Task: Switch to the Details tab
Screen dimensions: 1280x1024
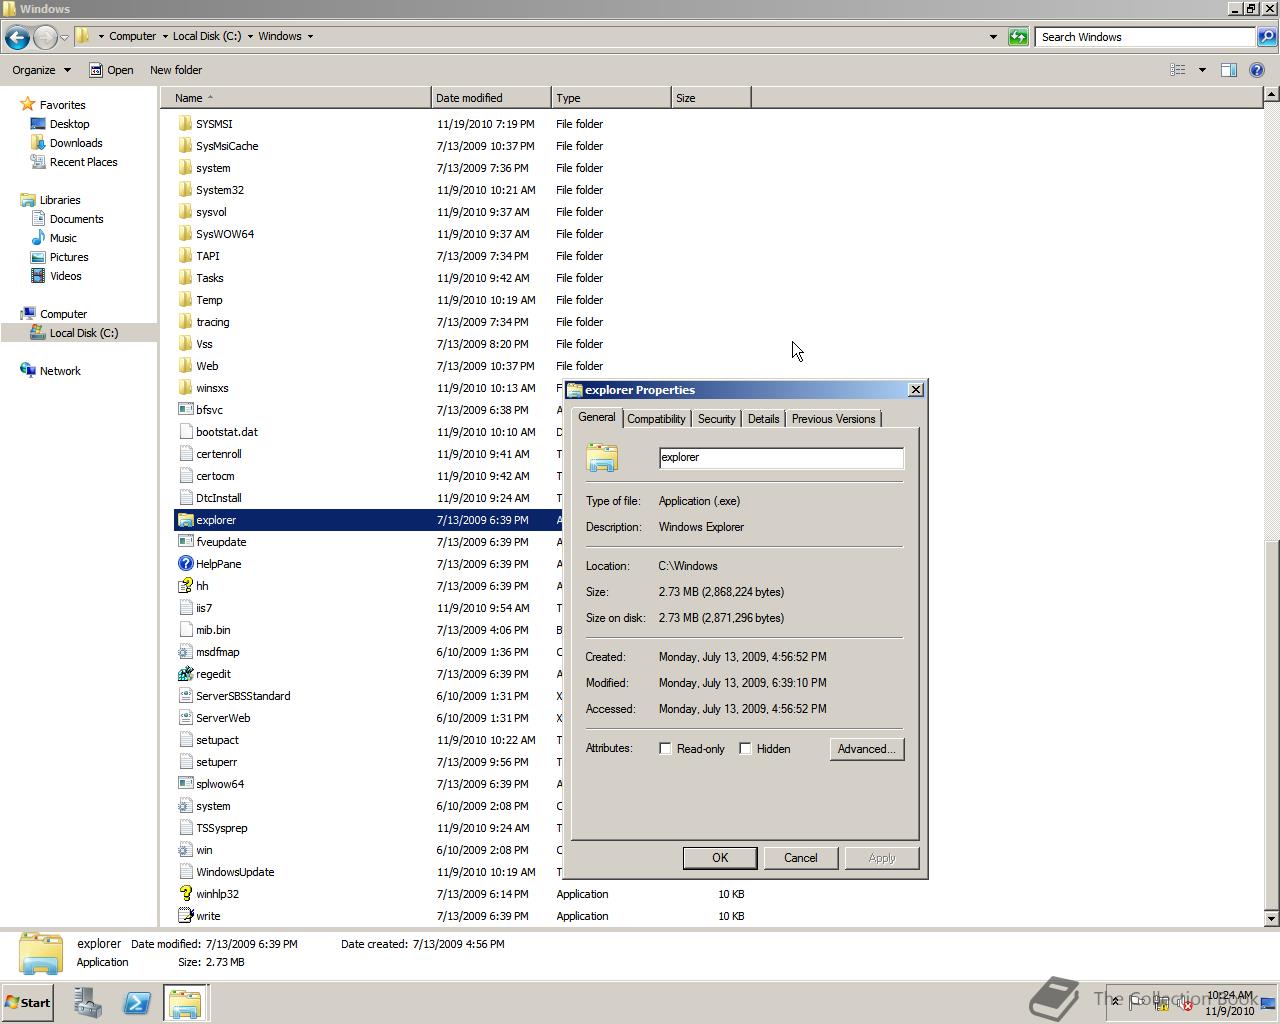Action: [763, 419]
